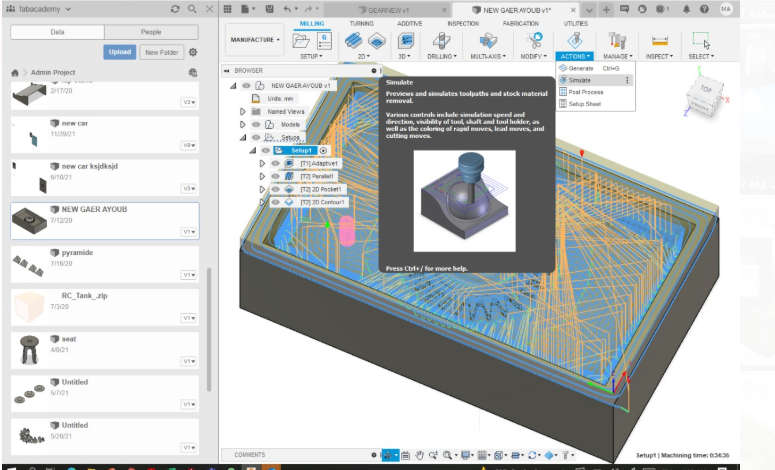Click the Multi-Axis toolpath icon
Screen dimensions: 775x470
coord(488,41)
